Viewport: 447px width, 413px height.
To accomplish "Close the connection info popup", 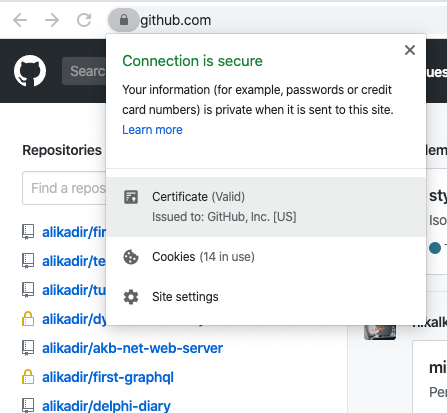I will 410,50.
